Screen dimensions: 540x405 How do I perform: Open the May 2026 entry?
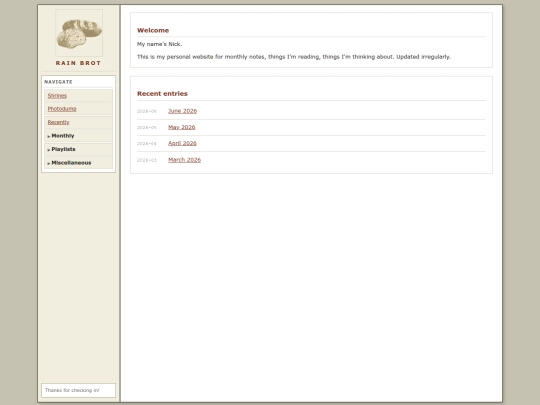(x=181, y=127)
